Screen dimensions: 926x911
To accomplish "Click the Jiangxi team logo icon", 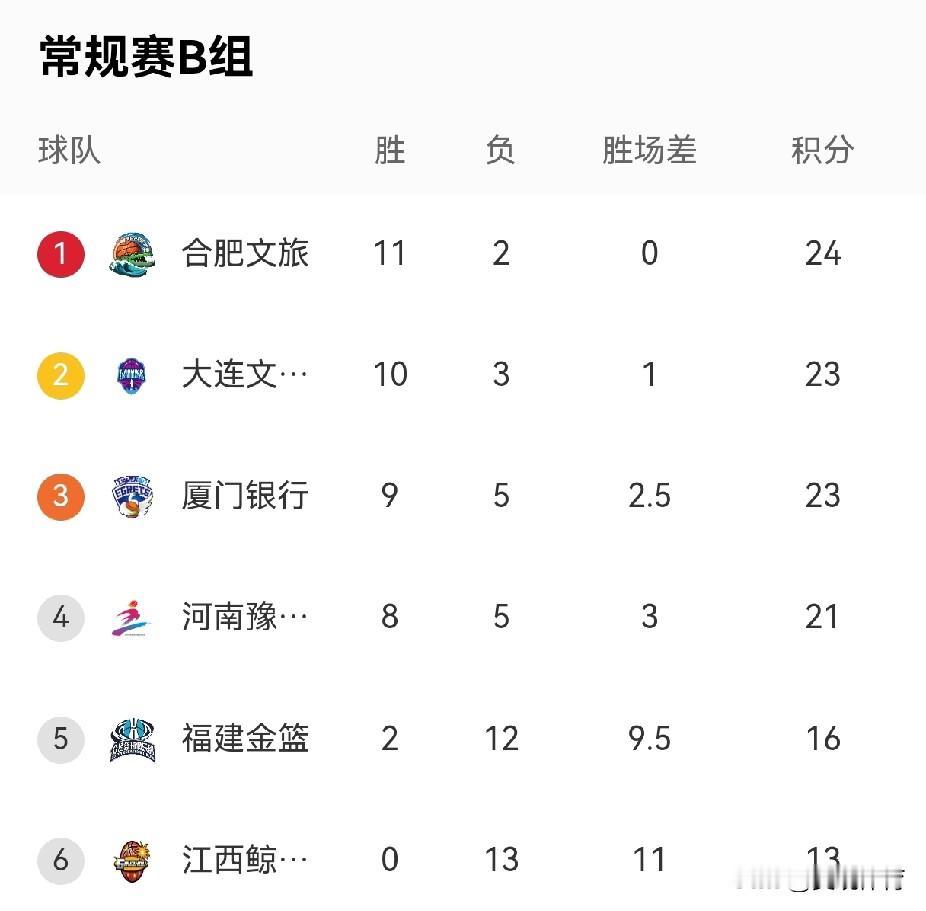I will [x=132, y=860].
